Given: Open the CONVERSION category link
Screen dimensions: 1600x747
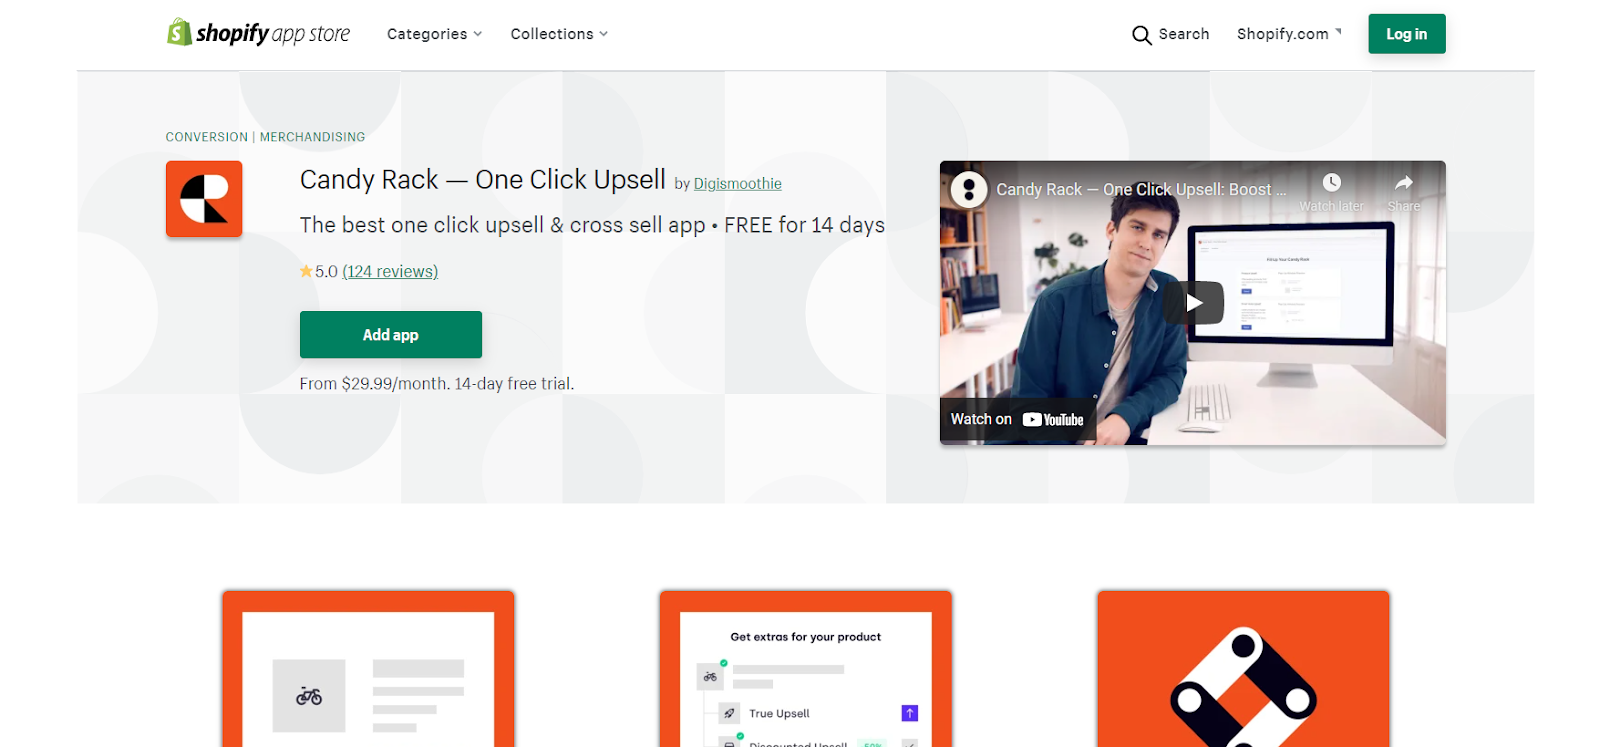Looking at the screenshot, I should point(207,137).
